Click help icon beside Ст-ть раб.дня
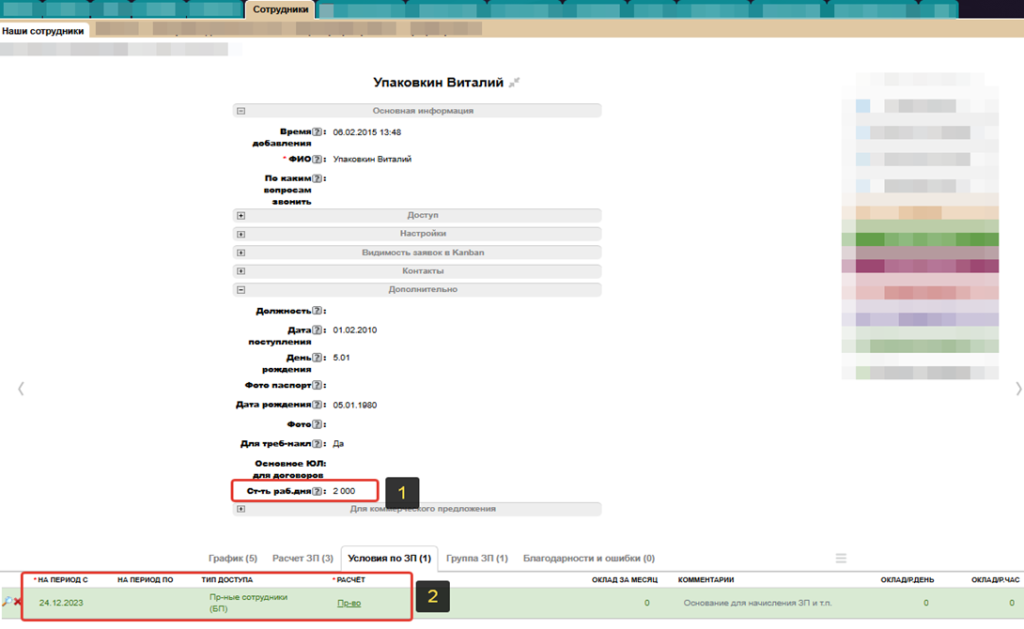This screenshot has height=629, width=1024. click(x=317, y=491)
